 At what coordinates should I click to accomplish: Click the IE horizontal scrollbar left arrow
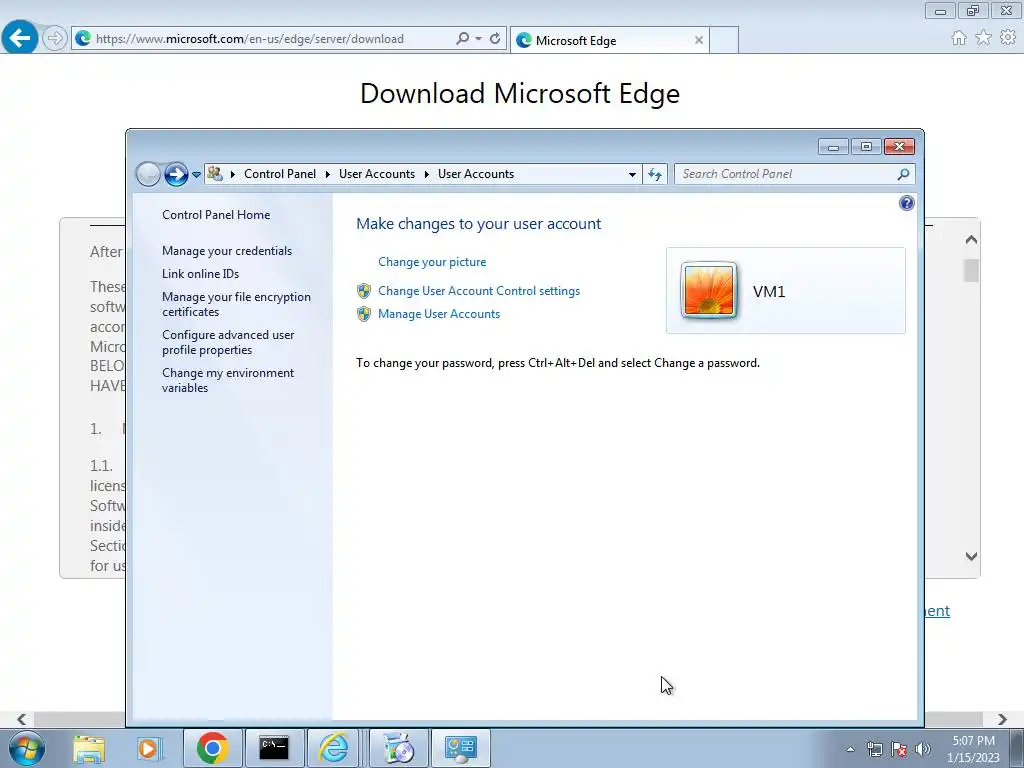[22, 719]
